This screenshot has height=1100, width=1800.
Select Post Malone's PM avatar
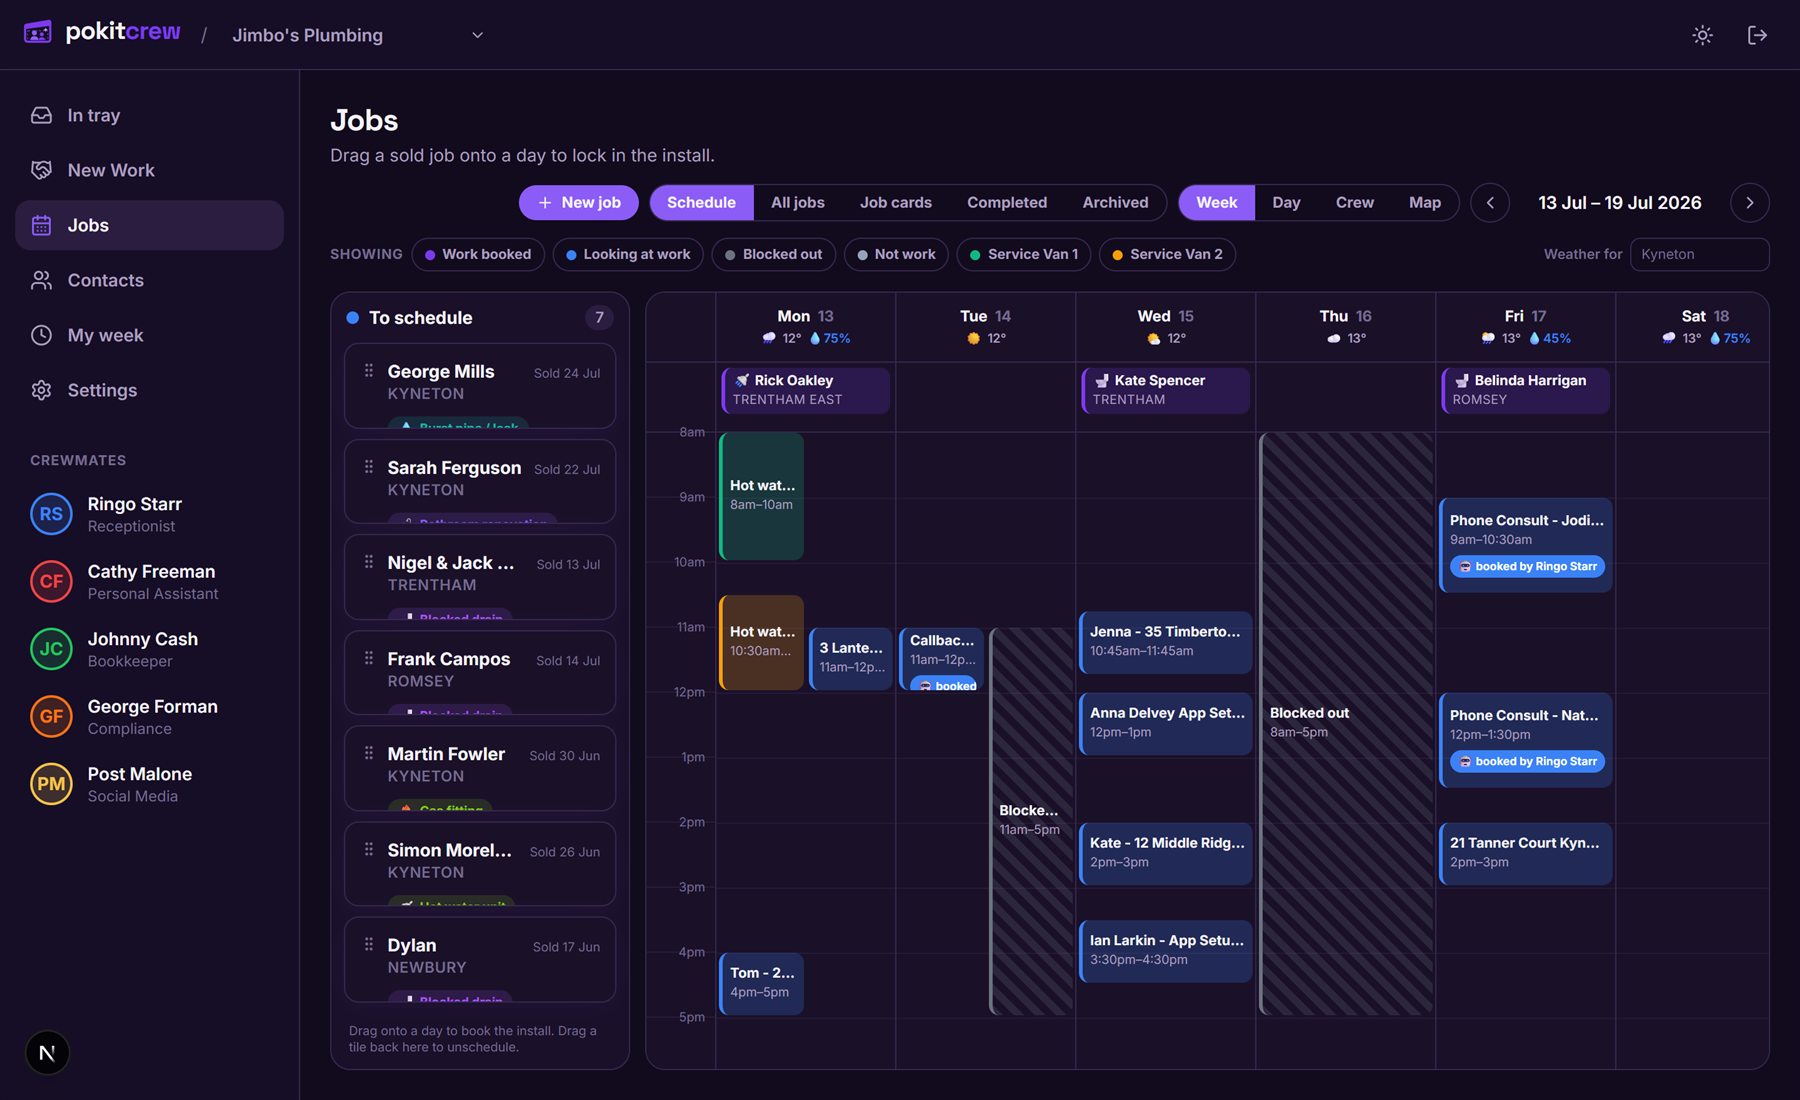coord(51,784)
